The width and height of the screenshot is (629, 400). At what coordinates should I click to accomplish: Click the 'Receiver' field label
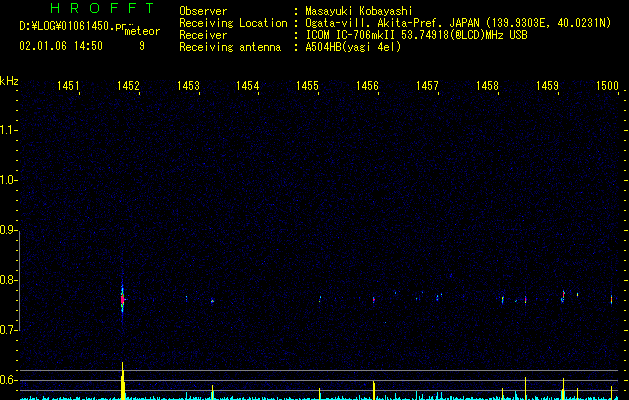203,35
